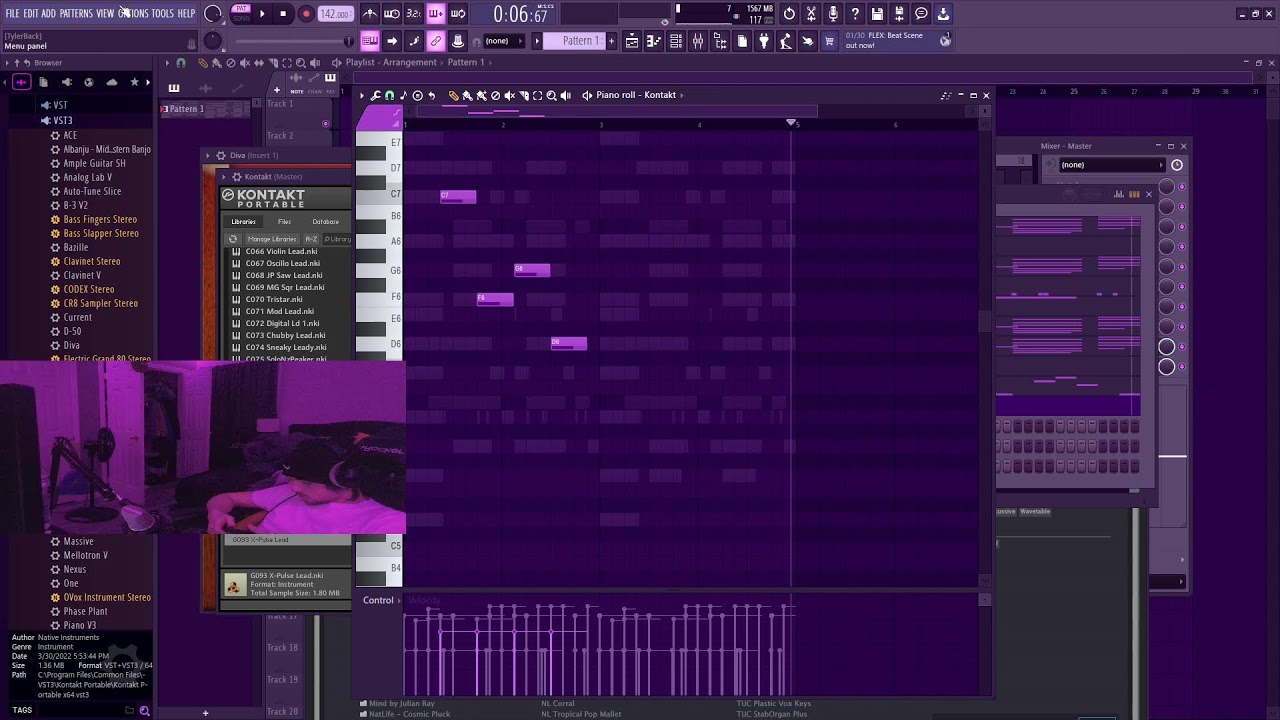The height and width of the screenshot is (720, 1280).
Task: Toggle Piano roll magnet snap icon
Action: [x=389, y=95]
